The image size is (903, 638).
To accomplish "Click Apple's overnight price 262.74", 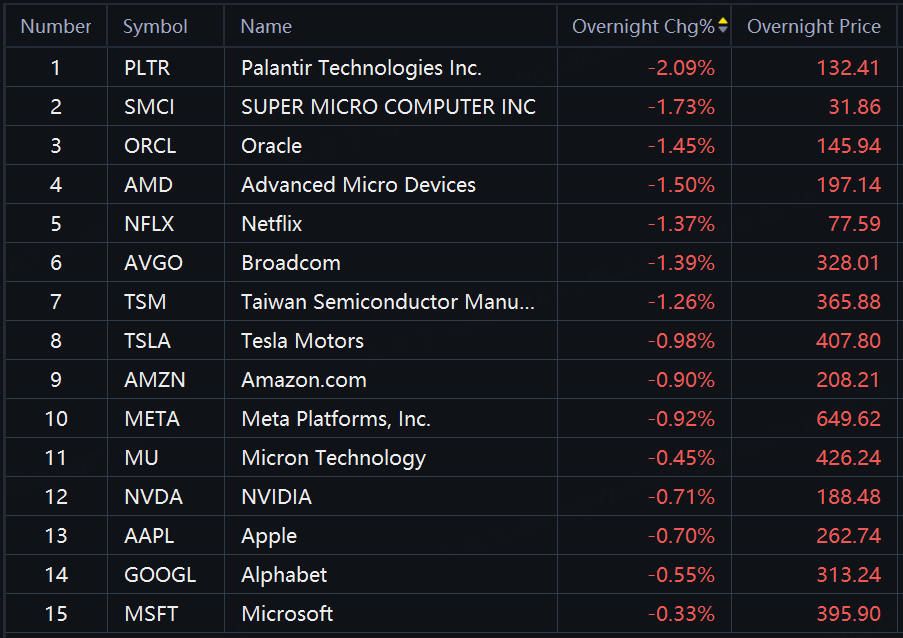I will click(848, 536).
